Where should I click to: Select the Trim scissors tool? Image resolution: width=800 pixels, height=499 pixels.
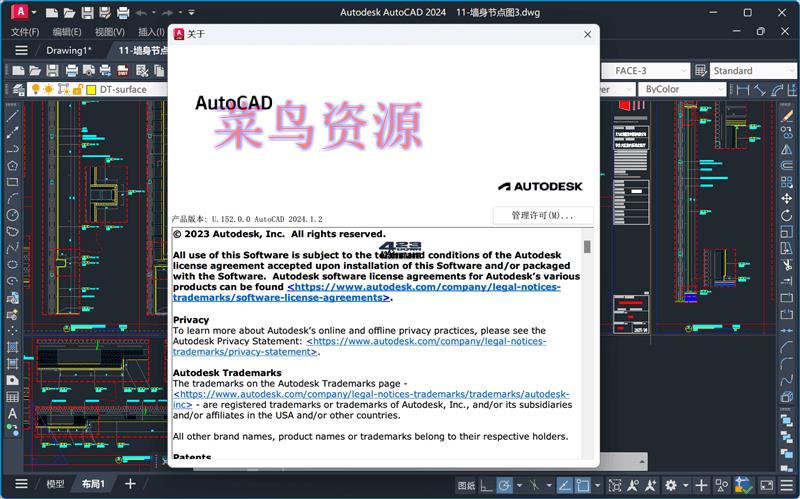(x=787, y=265)
